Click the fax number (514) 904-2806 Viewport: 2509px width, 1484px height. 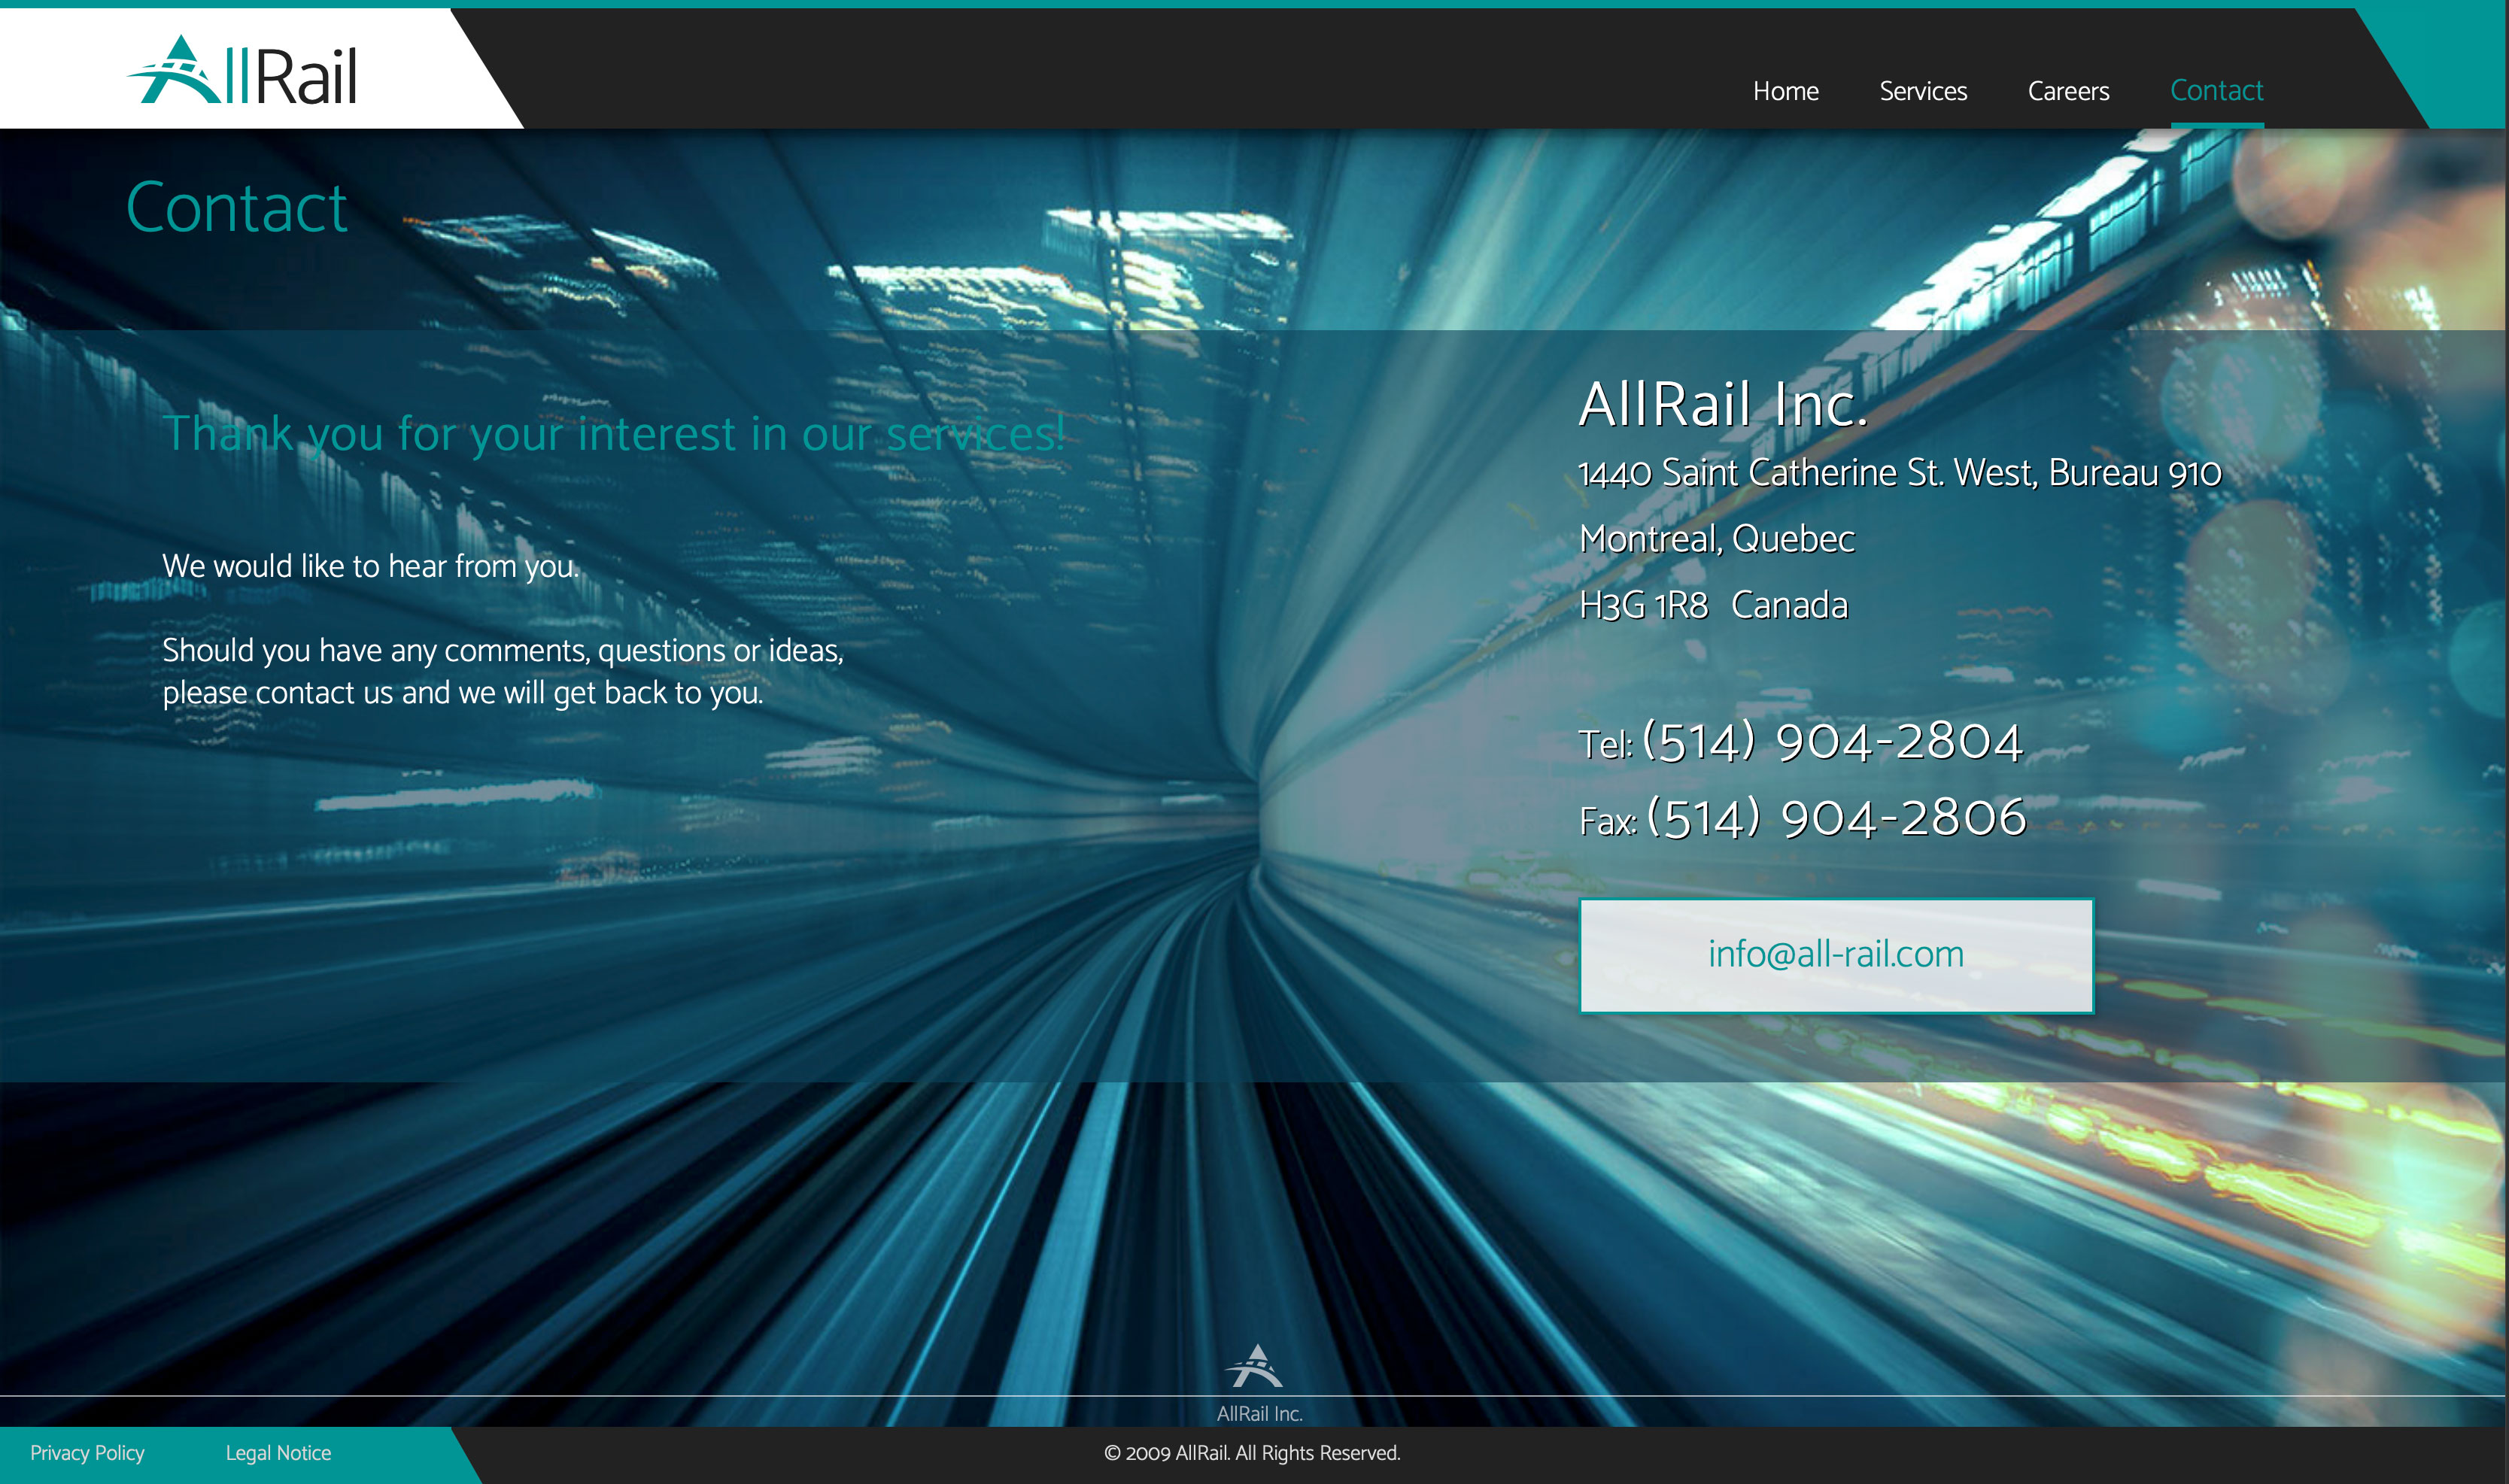[x=1836, y=818]
